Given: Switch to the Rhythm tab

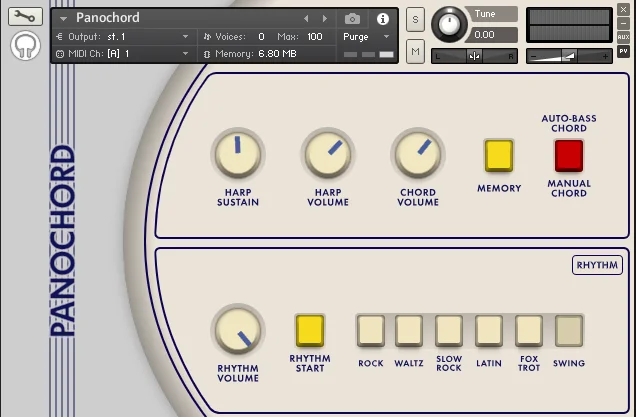Looking at the screenshot, I should pos(597,265).
